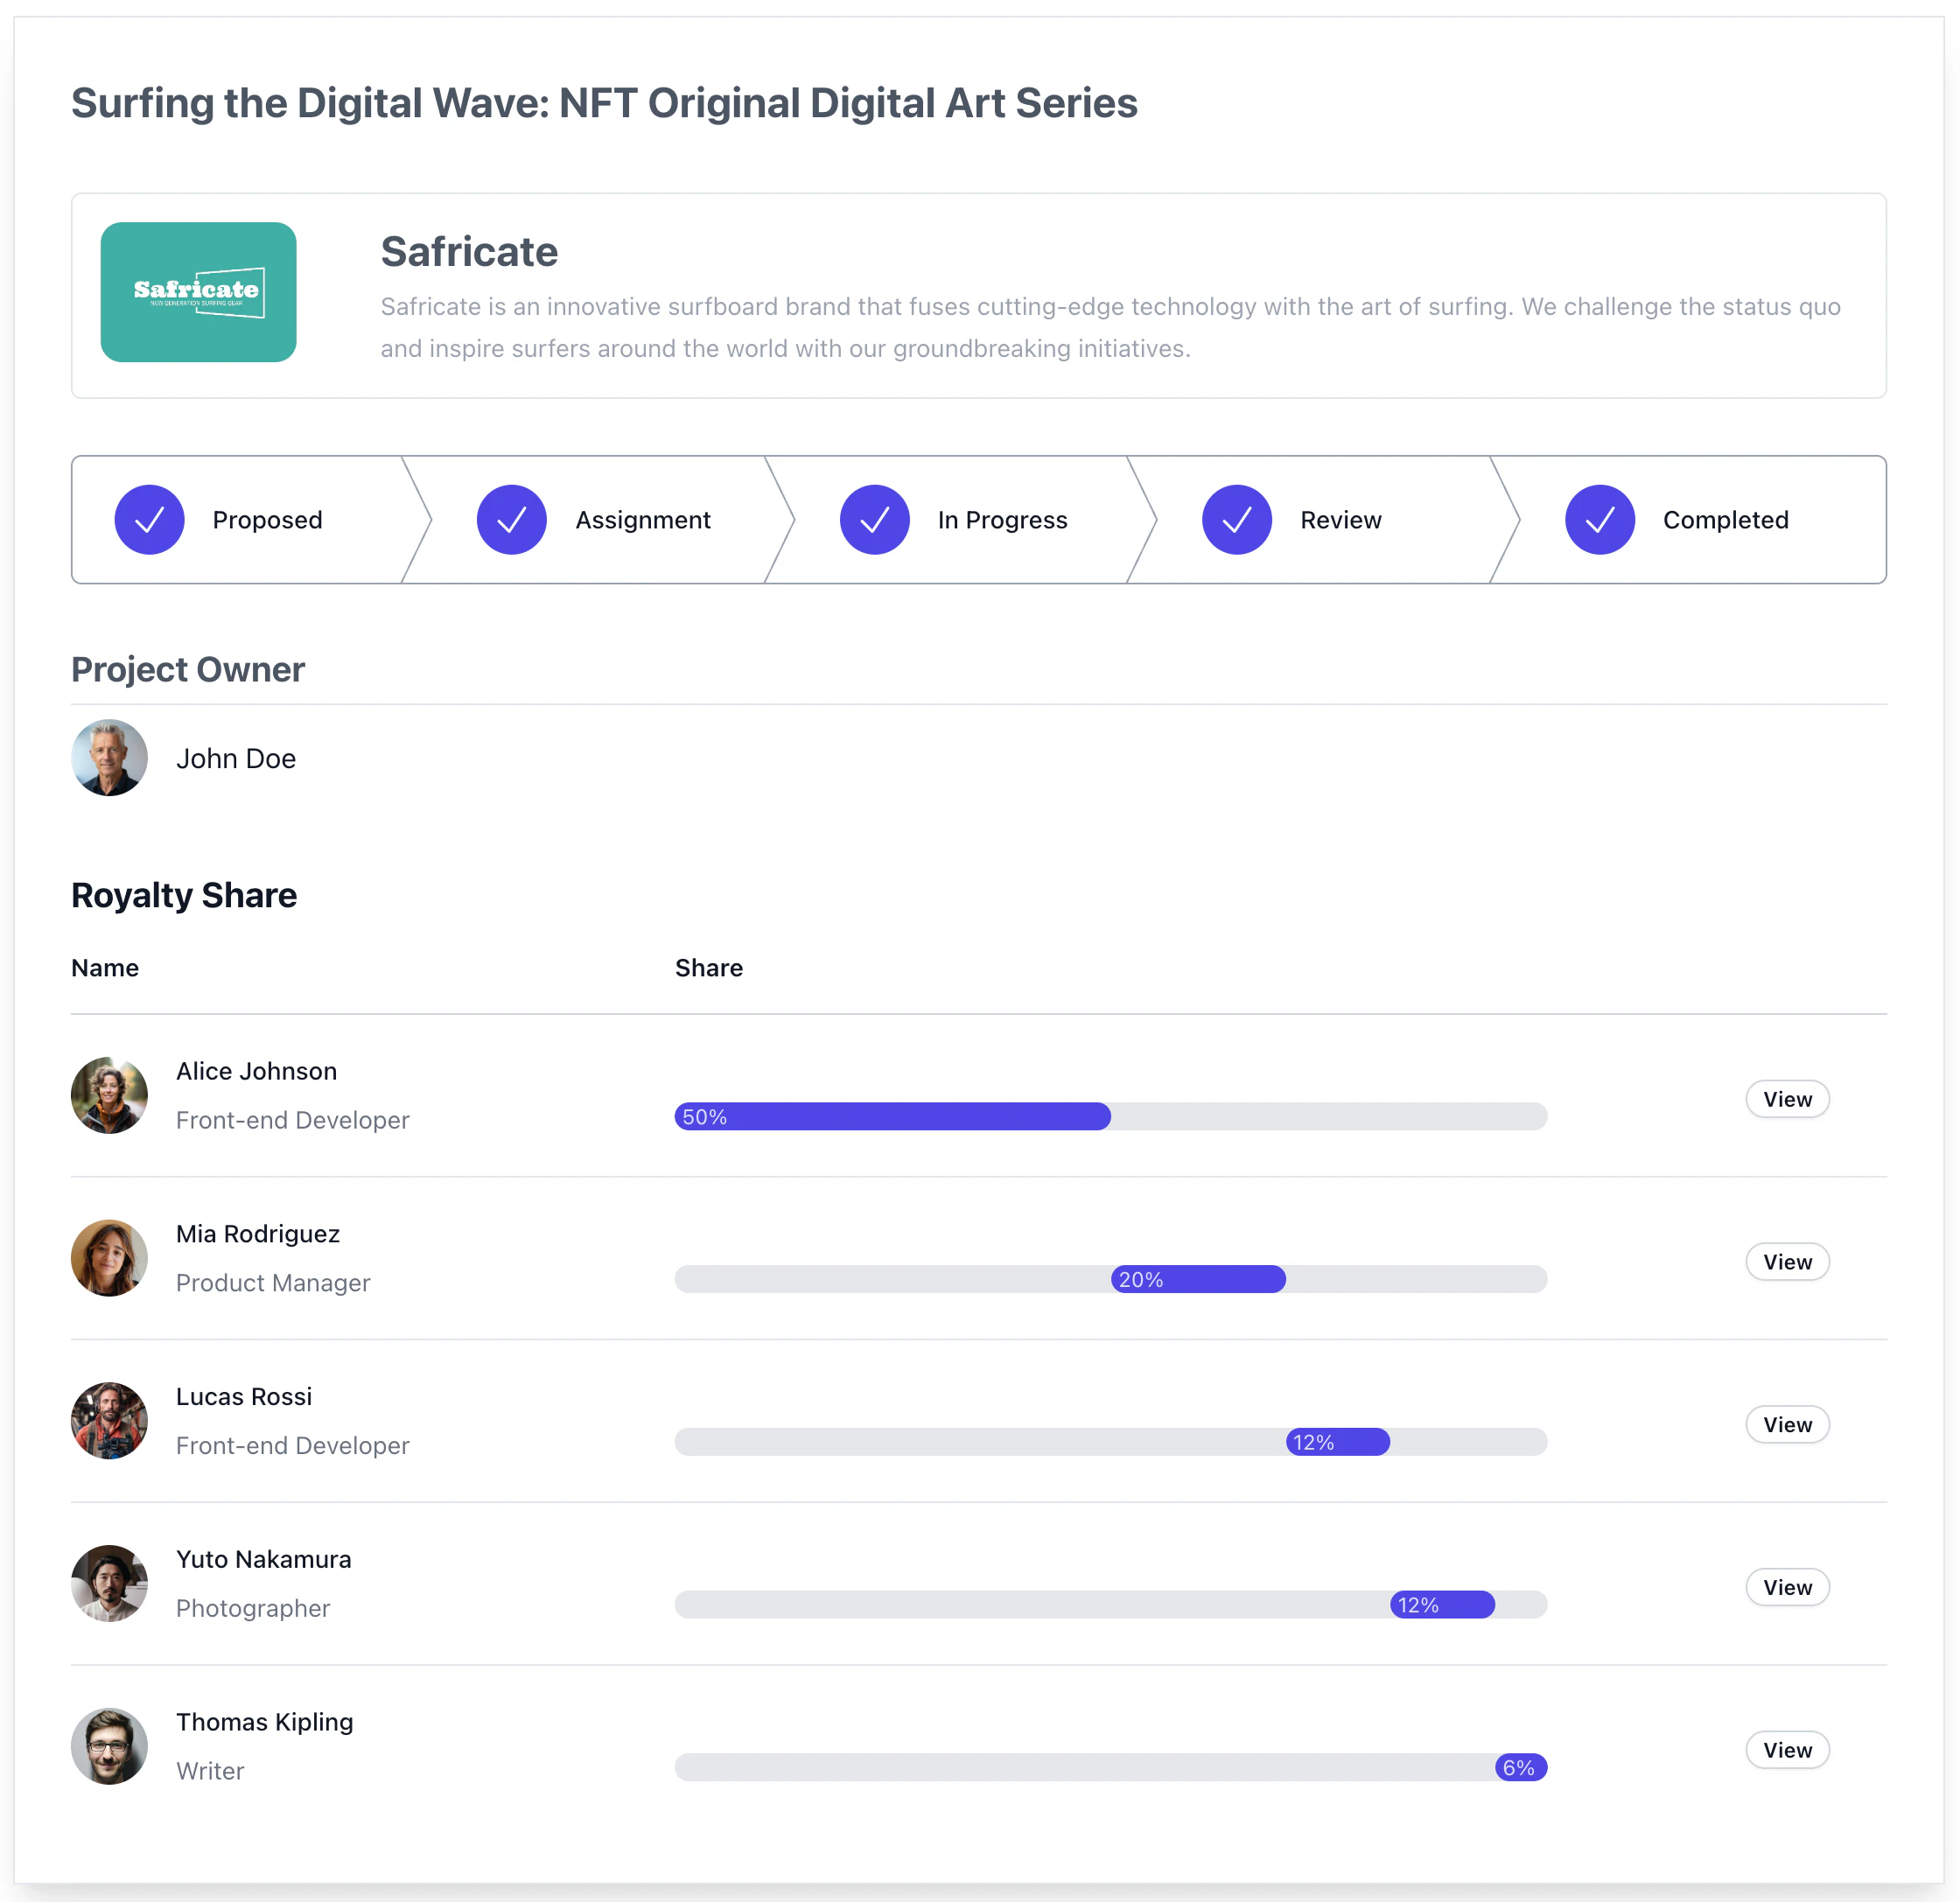Click the In Progress checkmark icon

coord(874,520)
